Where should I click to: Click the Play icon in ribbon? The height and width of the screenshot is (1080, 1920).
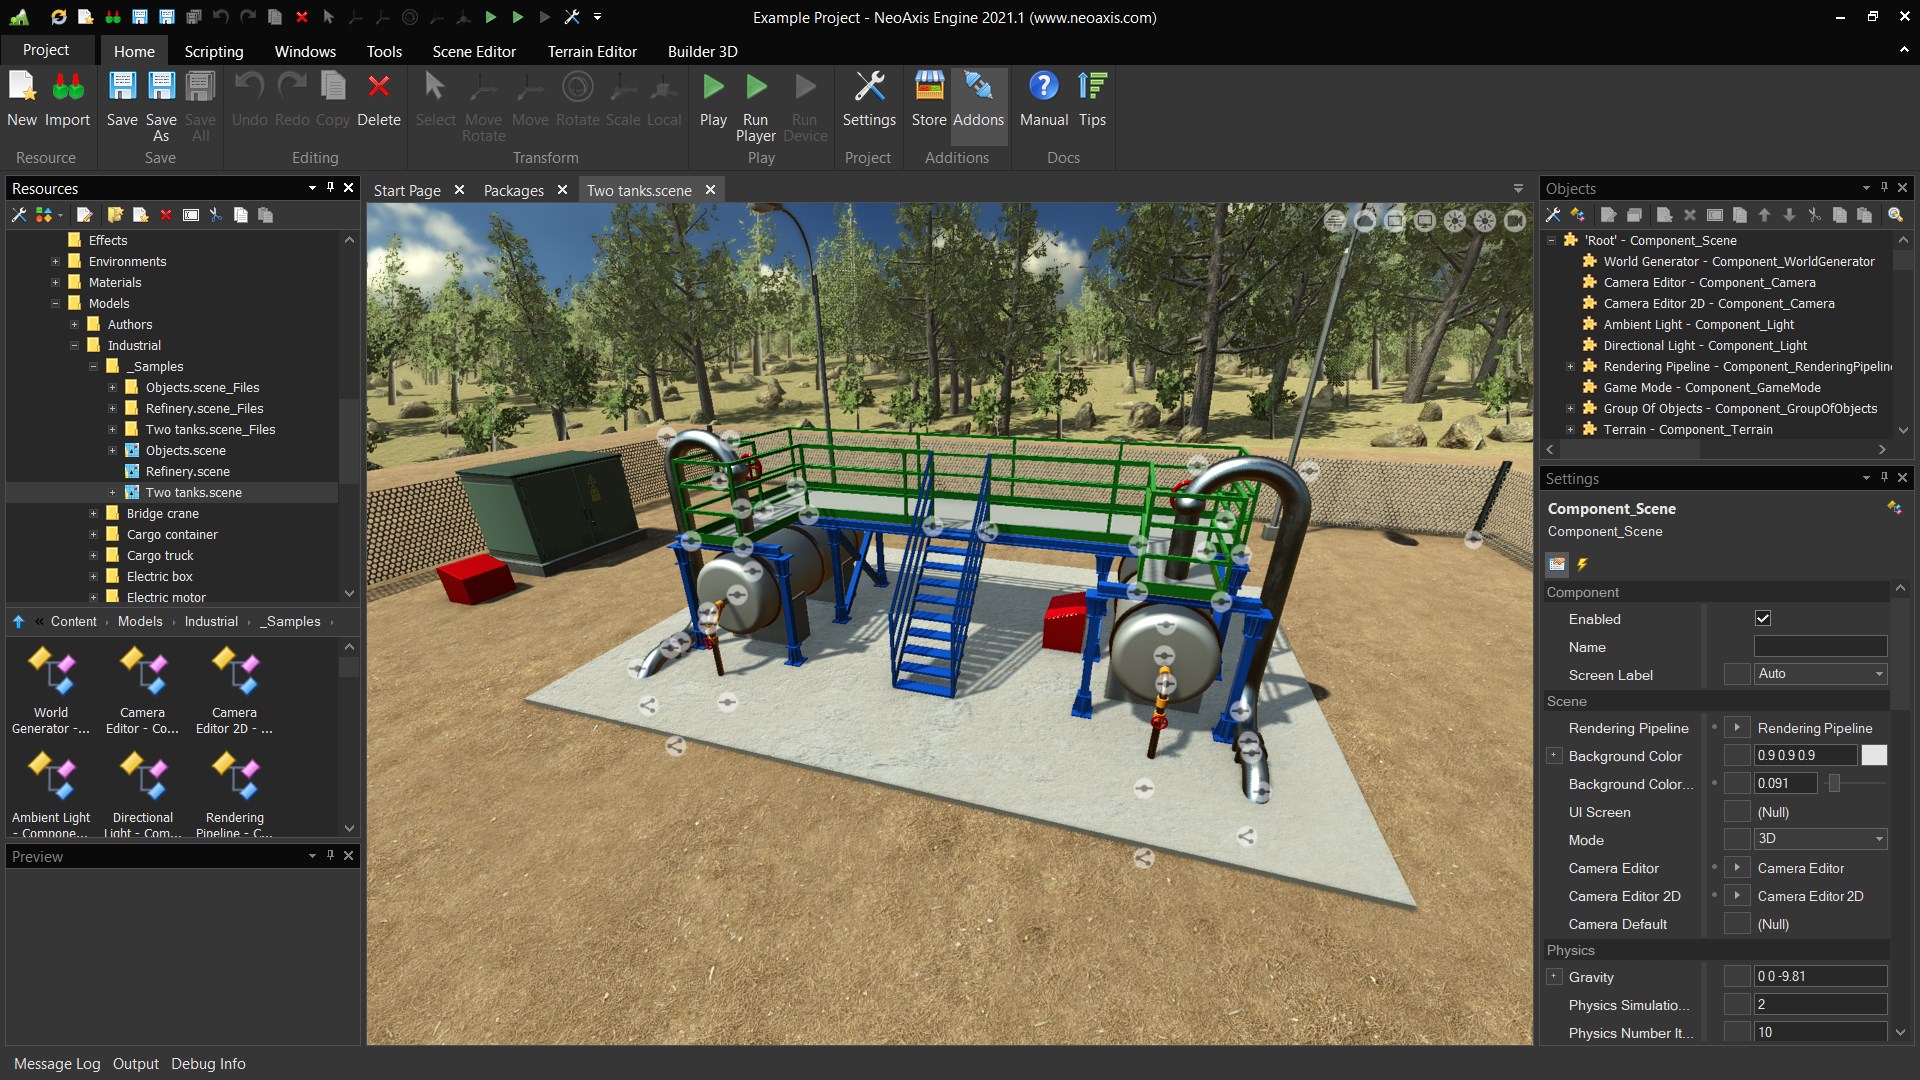click(x=713, y=88)
